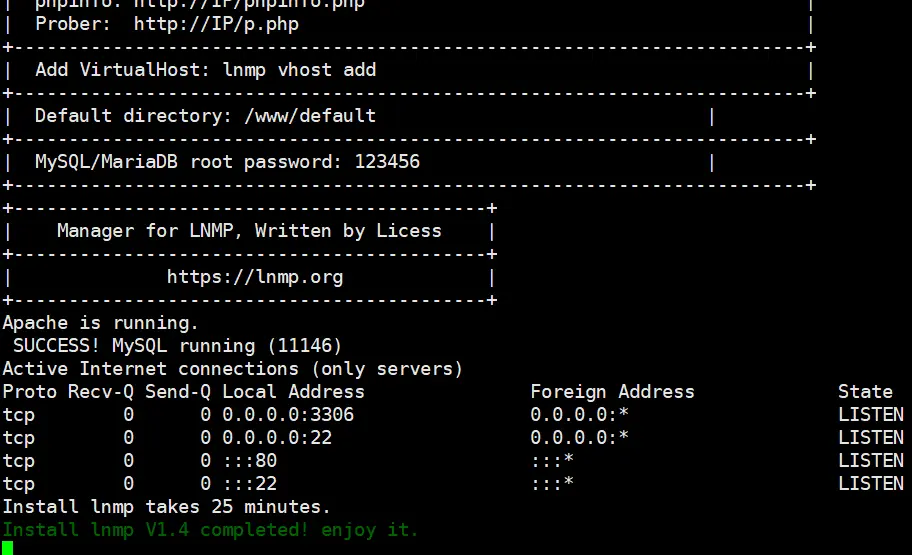Viewport: 912px width, 555px height.
Task: Click LISTEN state of the :::80 row
Action: 871,461
